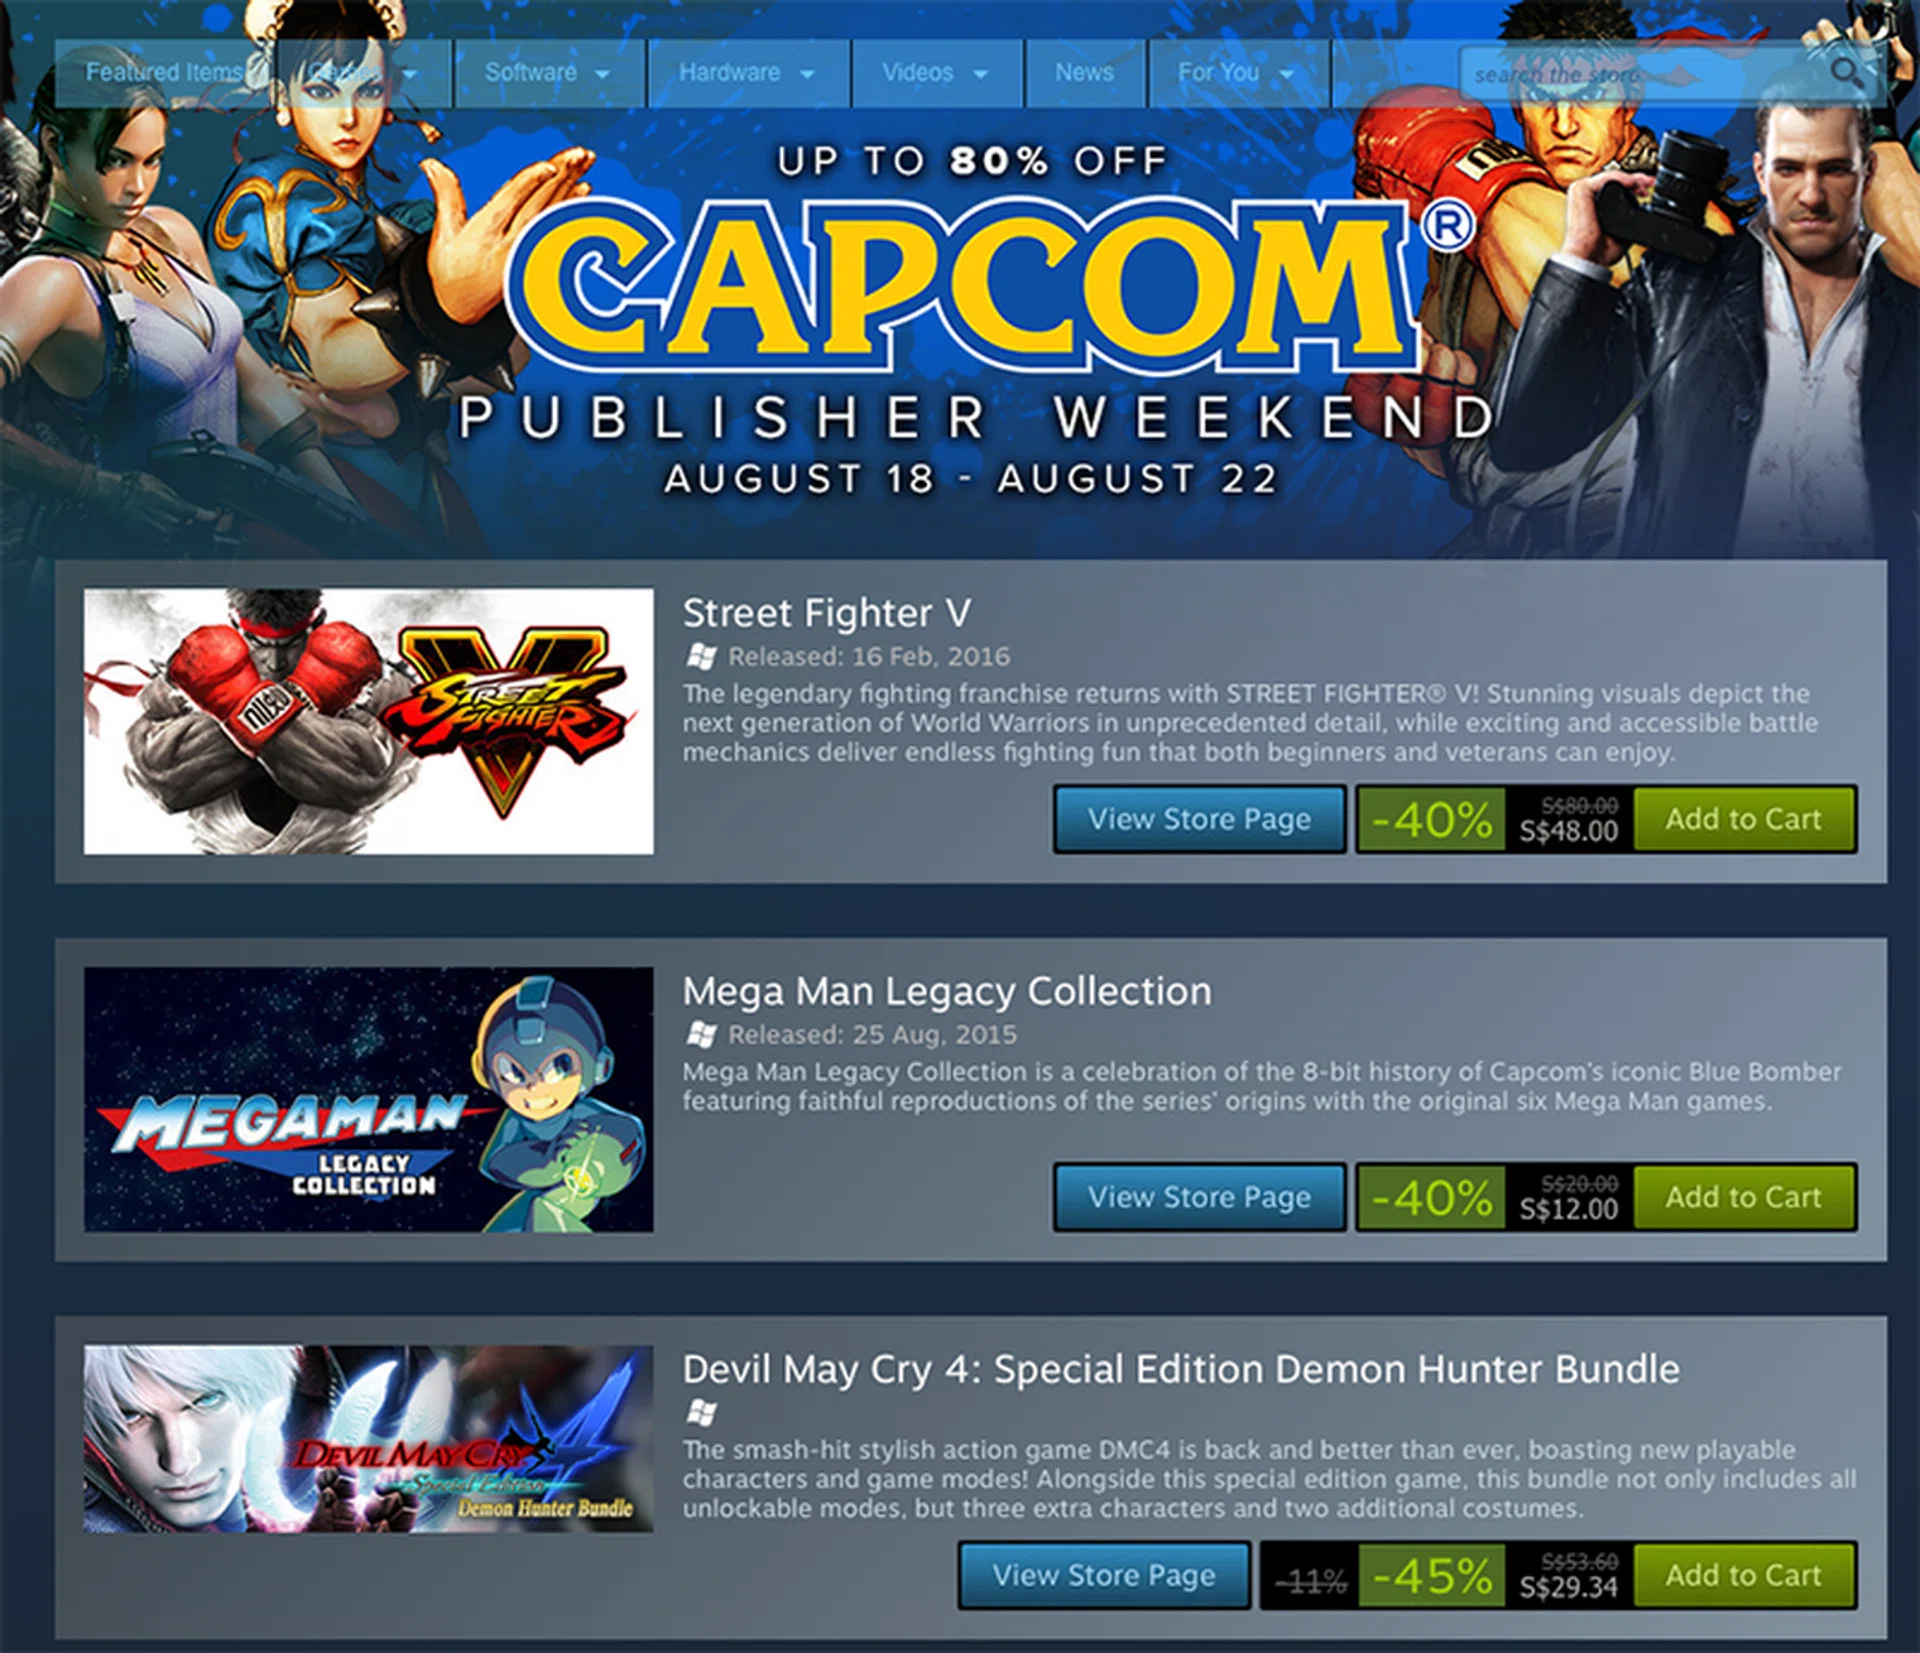Image resolution: width=1920 pixels, height=1653 pixels.
Task: Open the Mega Man Legacy Collection thumbnail
Action: [x=369, y=1099]
